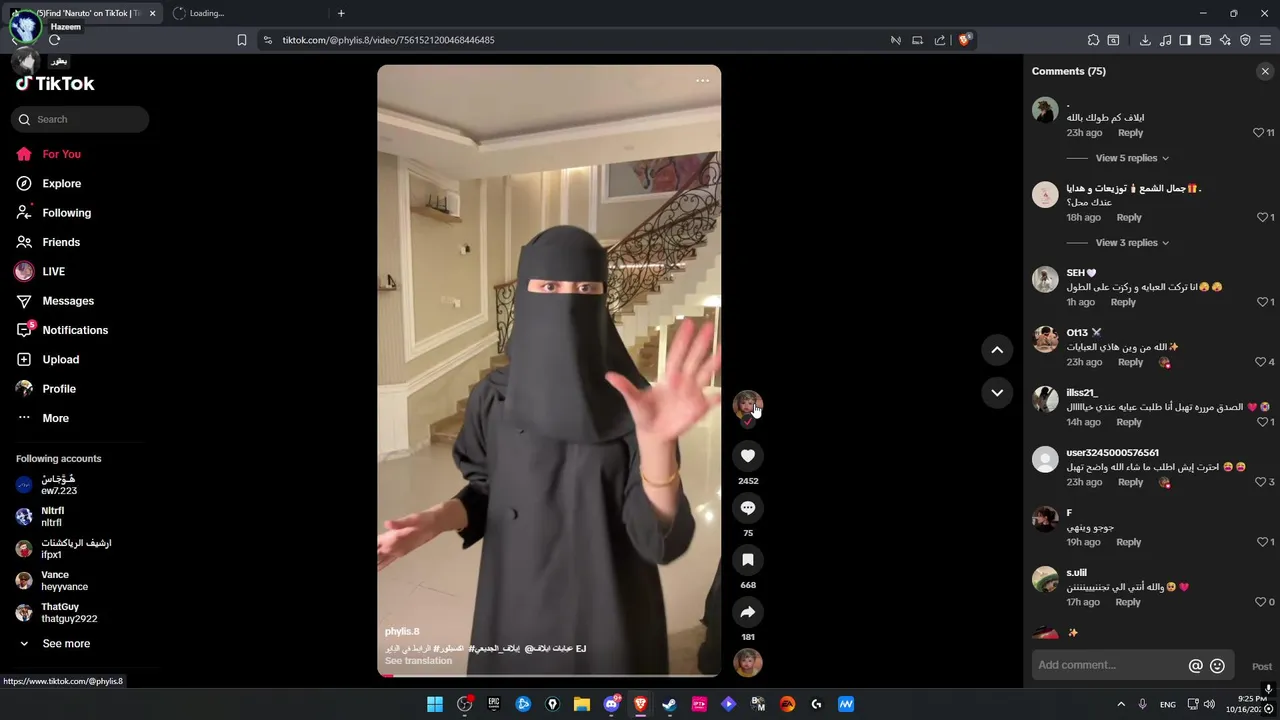The height and width of the screenshot is (720, 1280).
Task: Go to the next video
Action: pyautogui.click(x=997, y=393)
